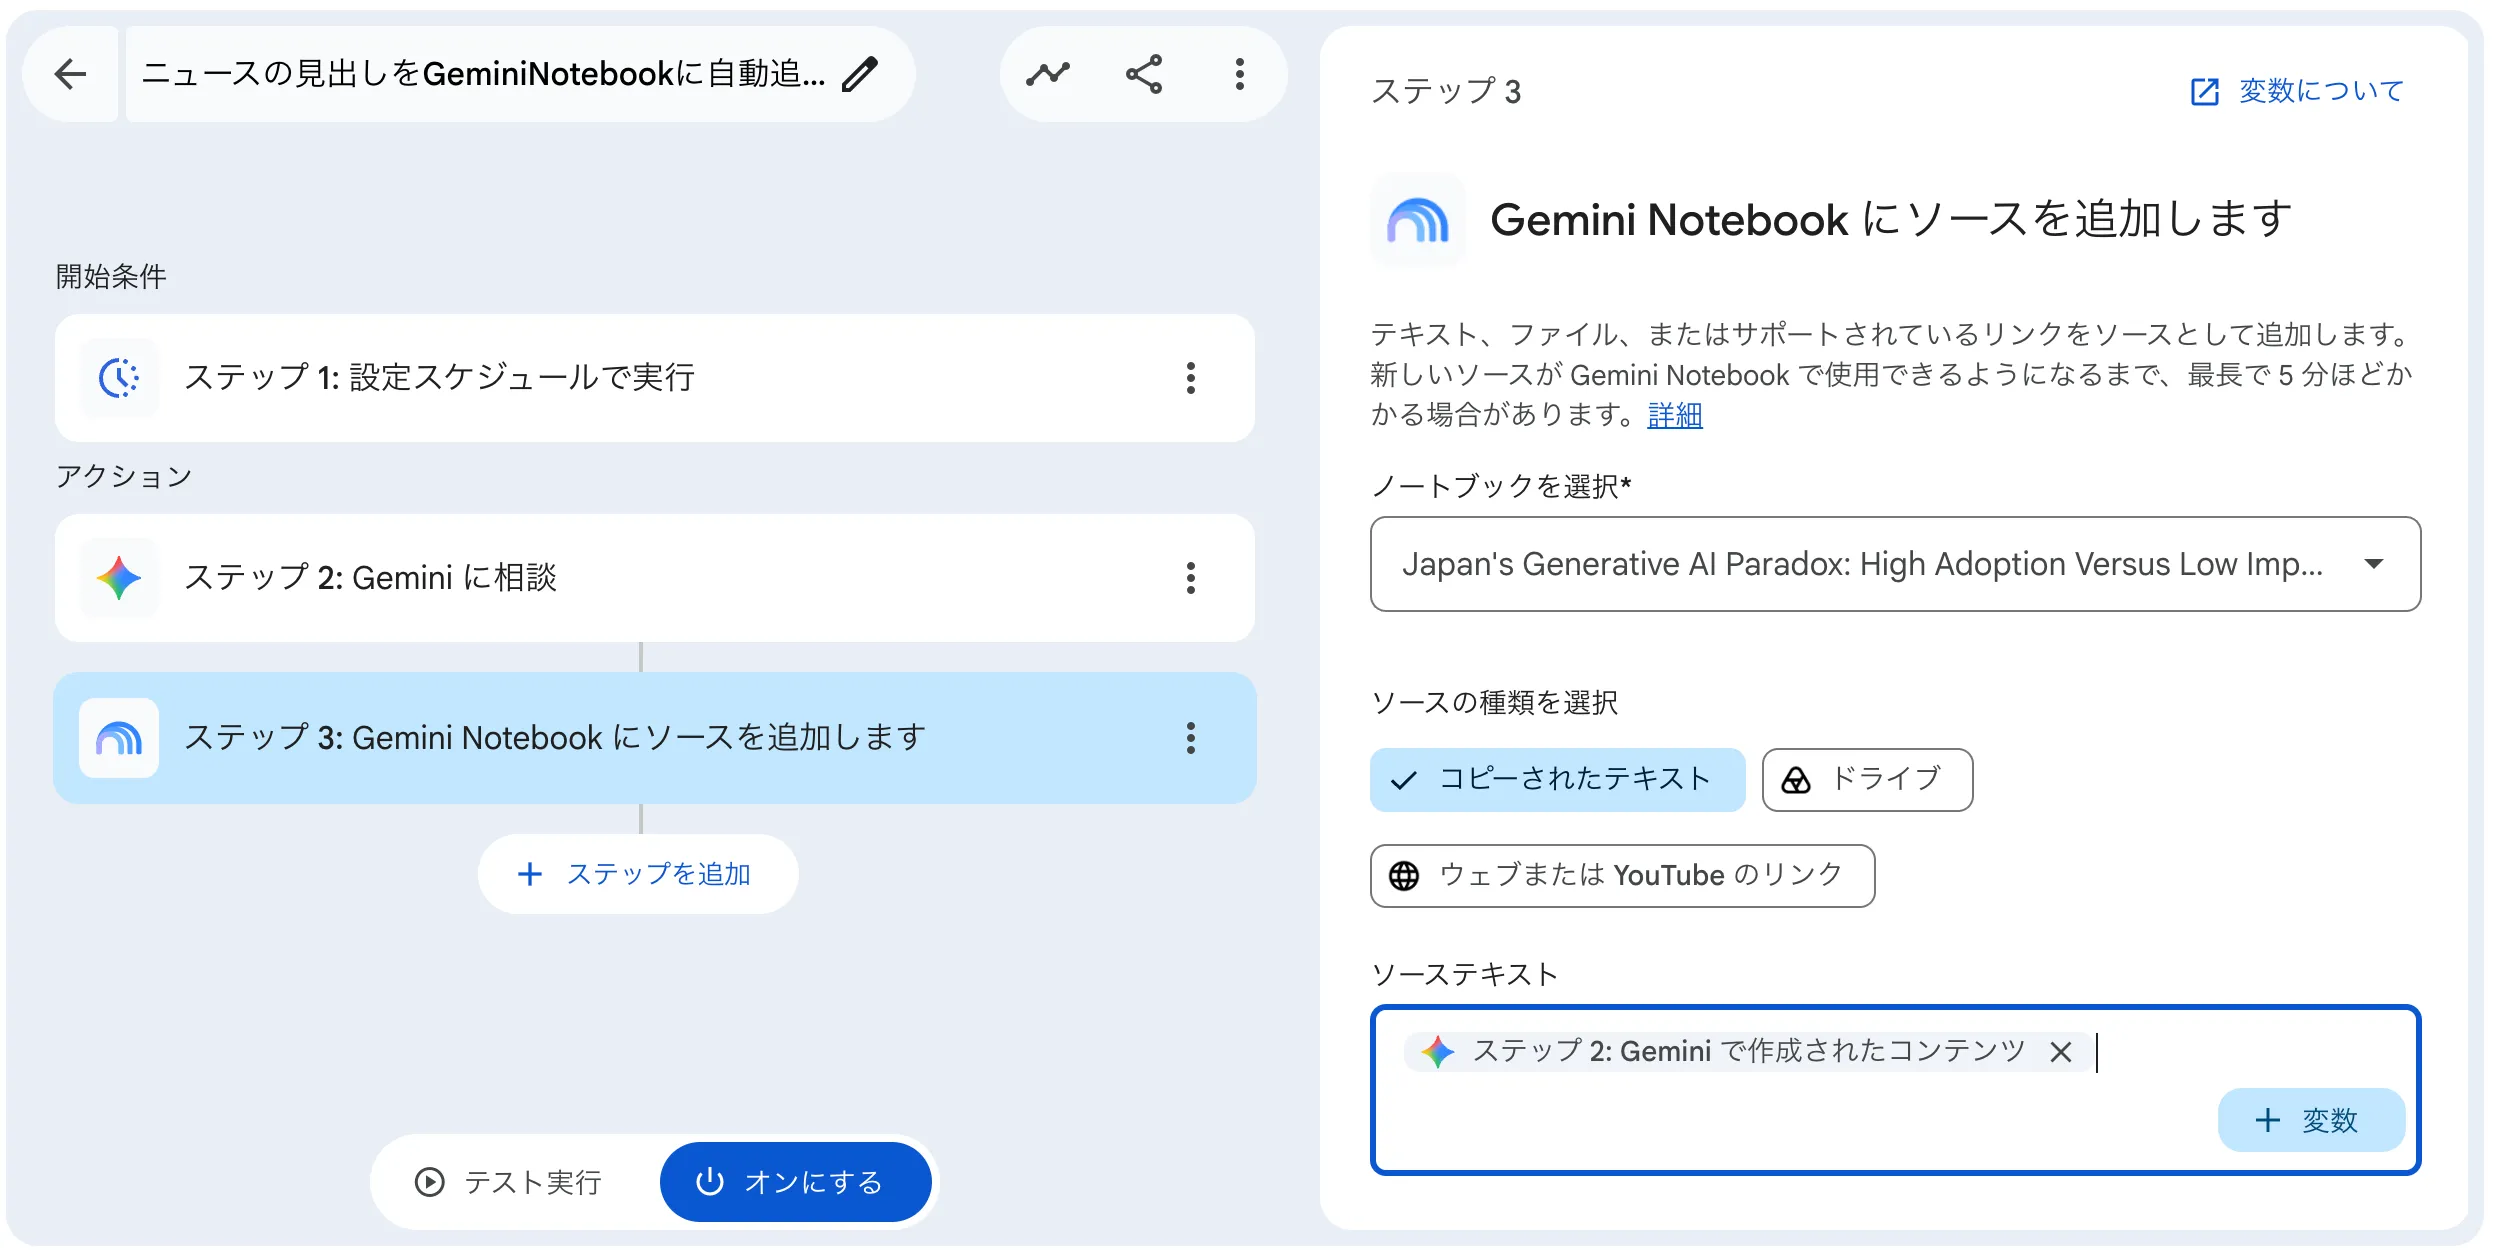2494x1250 pixels.
Task: Click the external-link icon beside 変数について
Action: [x=2205, y=92]
